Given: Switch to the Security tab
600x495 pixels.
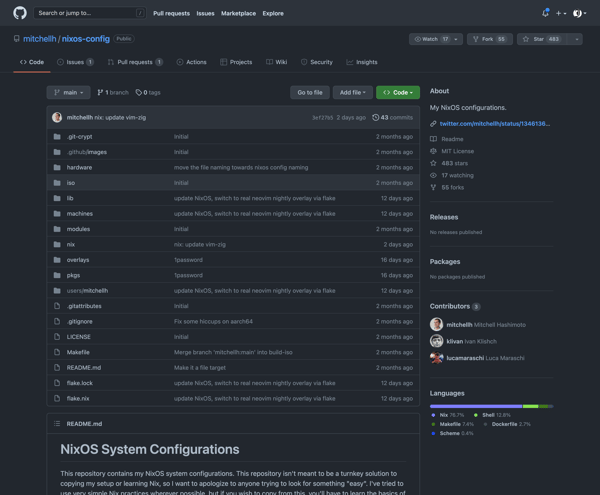Looking at the screenshot, I should [x=316, y=62].
